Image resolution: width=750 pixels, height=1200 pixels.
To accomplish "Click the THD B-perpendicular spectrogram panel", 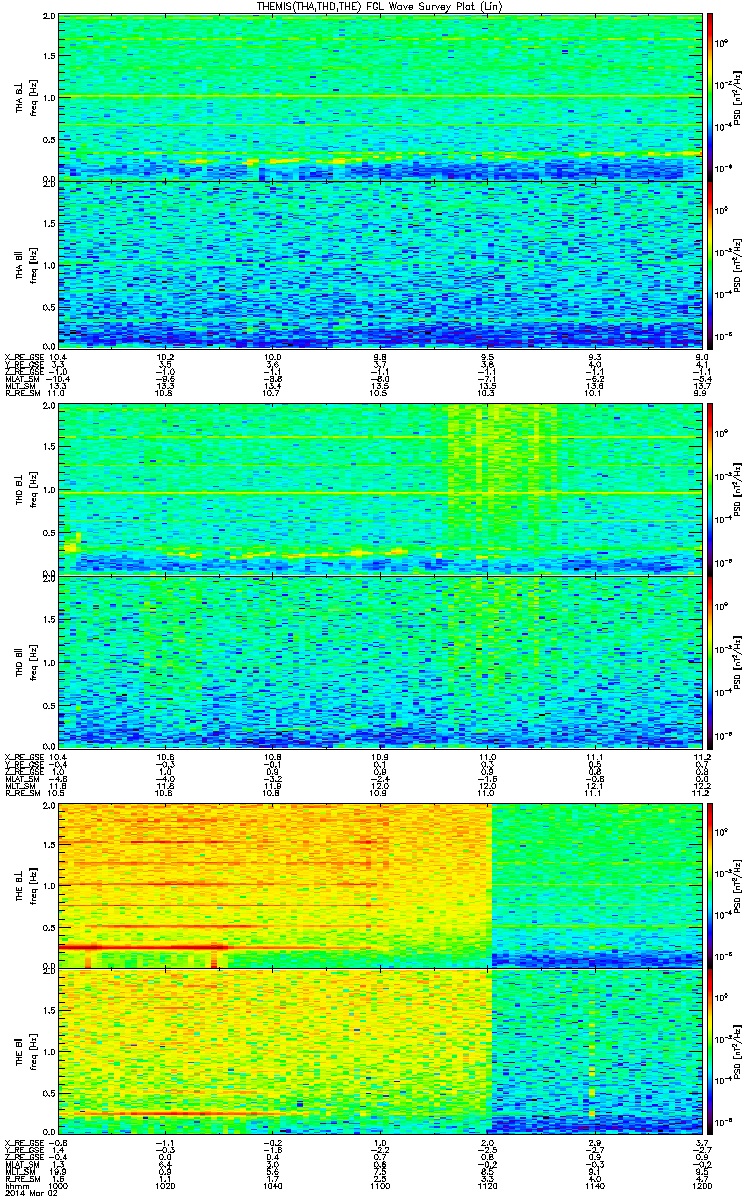I will (x=380, y=491).
